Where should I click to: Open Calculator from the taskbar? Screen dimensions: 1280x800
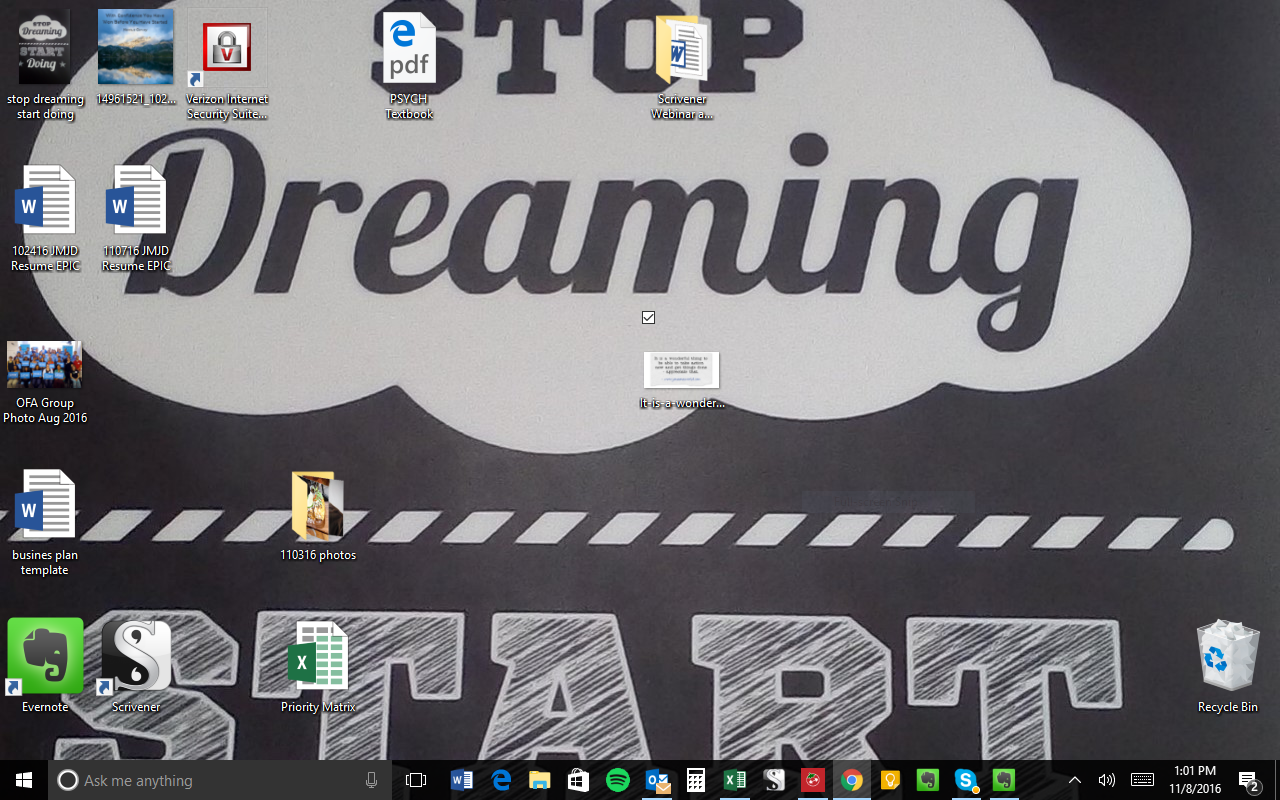(x=696, y=780)
